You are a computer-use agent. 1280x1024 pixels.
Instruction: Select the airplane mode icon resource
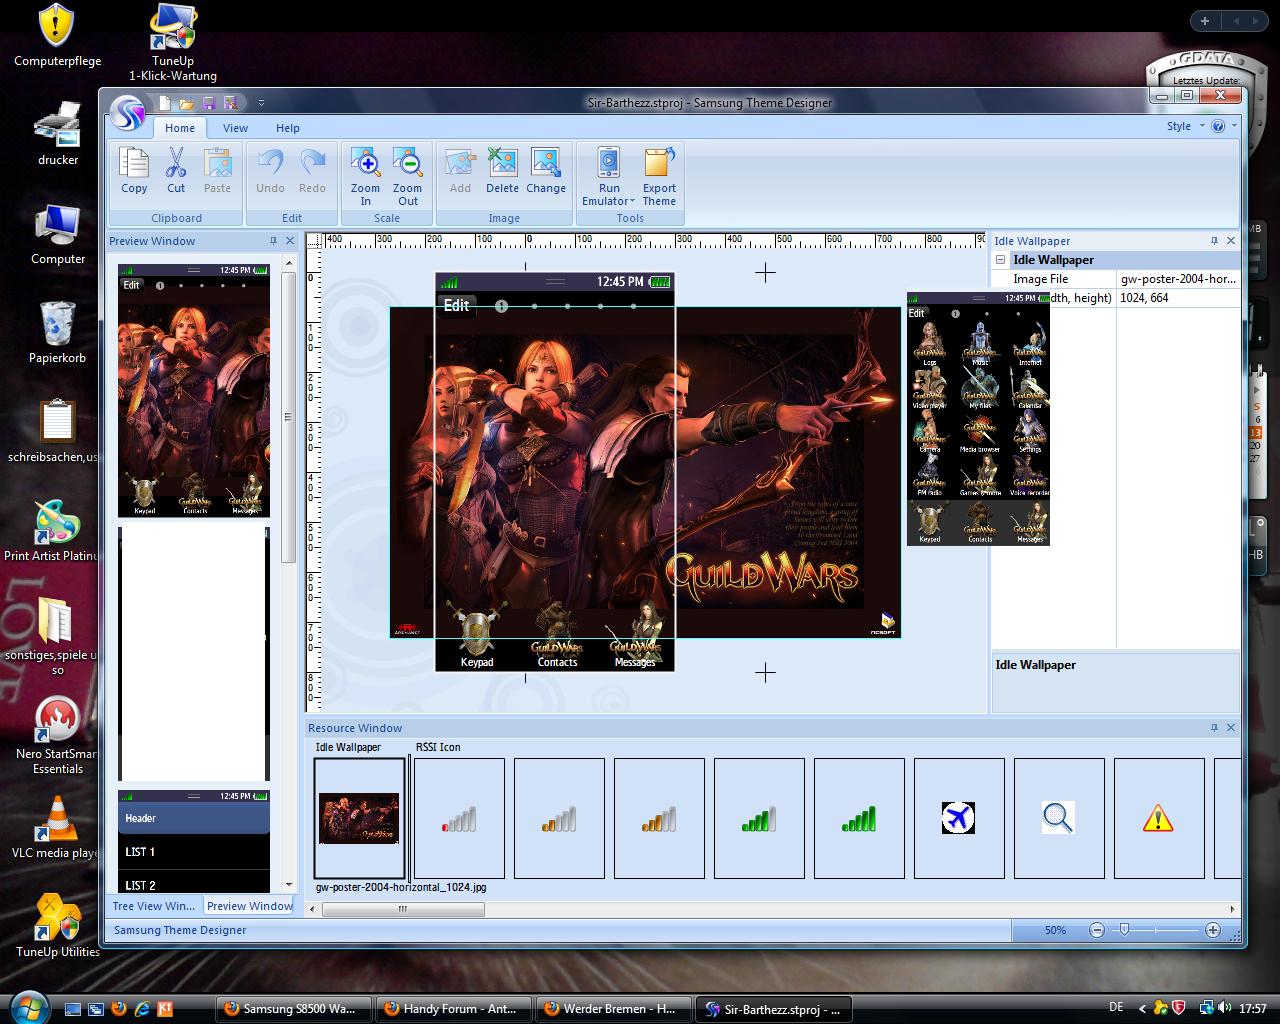[959, 818]
